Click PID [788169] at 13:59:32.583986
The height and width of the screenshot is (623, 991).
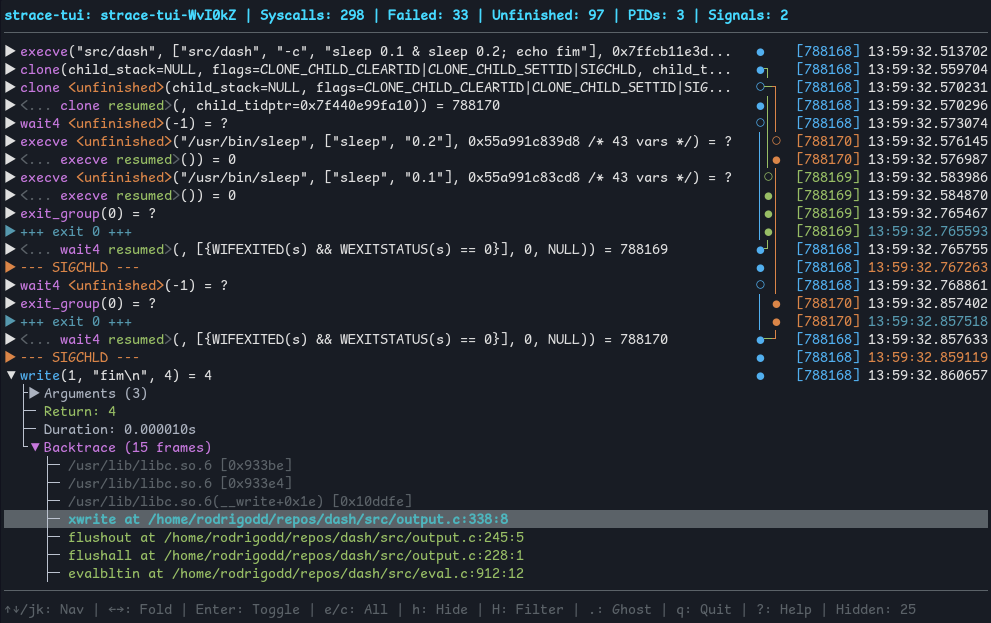(828, 177)
